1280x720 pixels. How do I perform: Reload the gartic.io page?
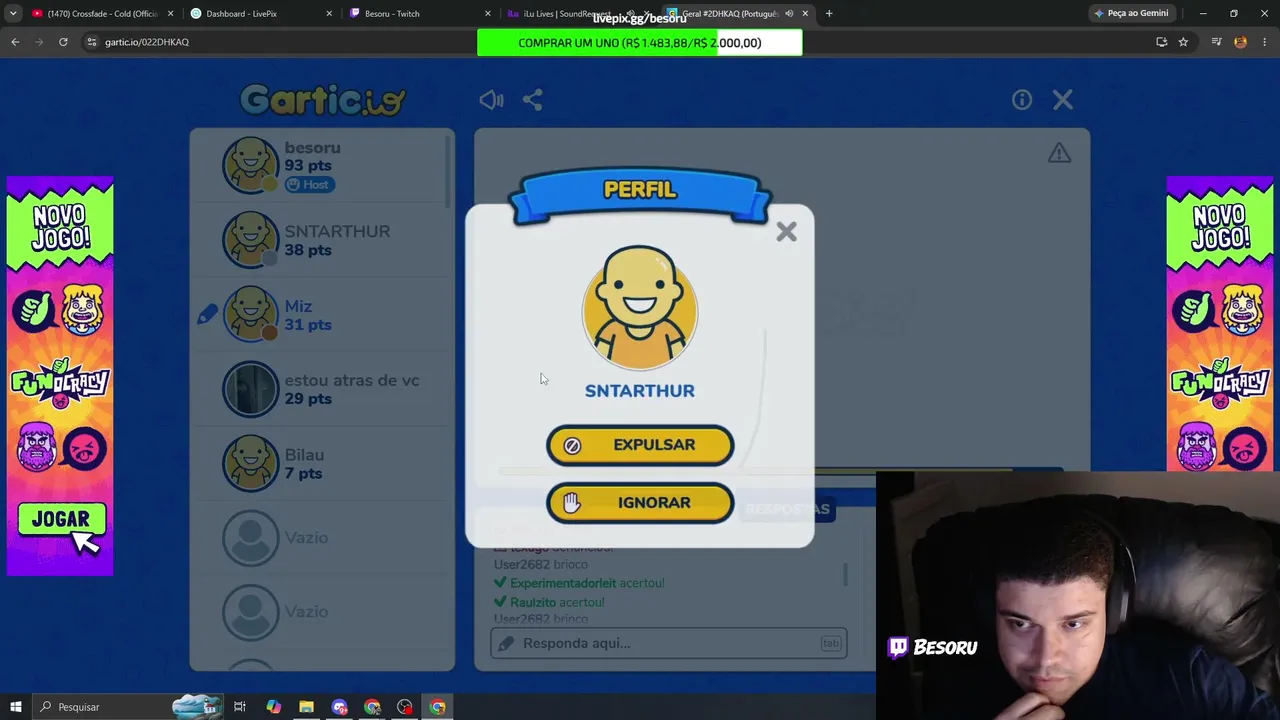coord(63,42)
